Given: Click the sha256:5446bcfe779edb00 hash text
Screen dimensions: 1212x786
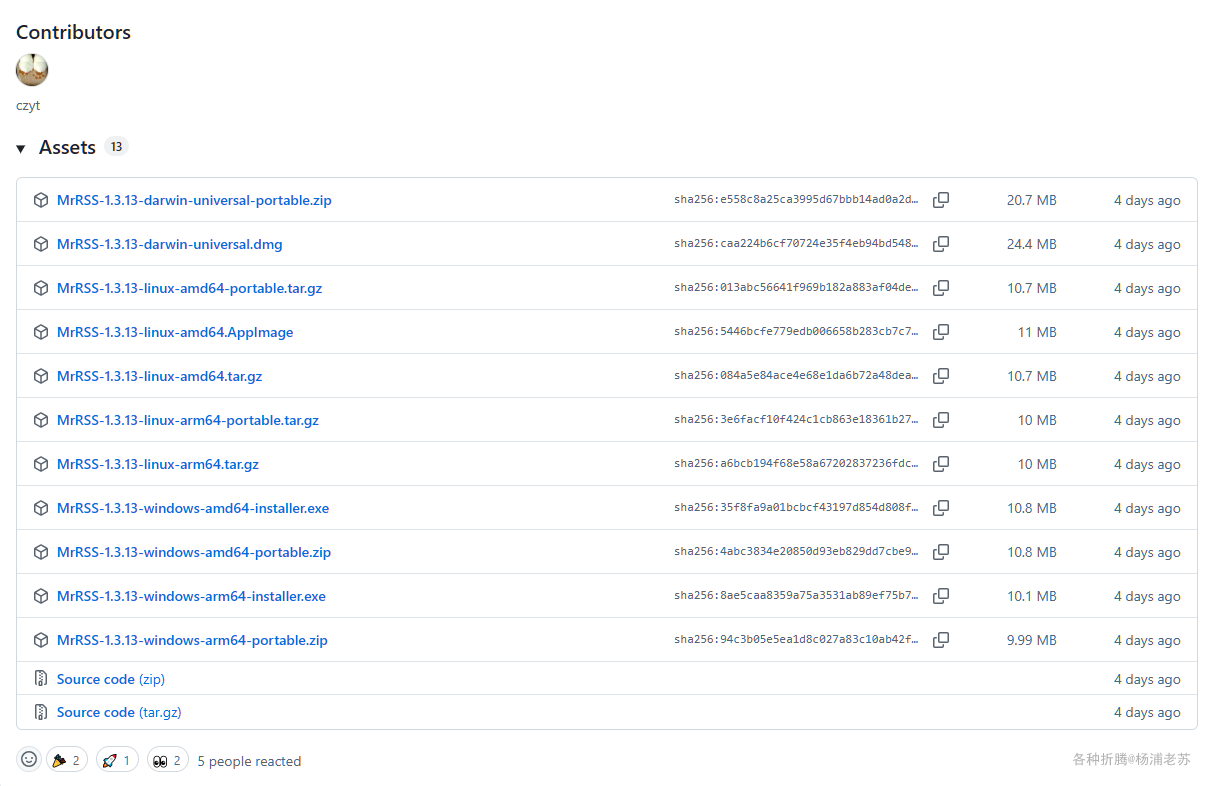Looking at the screenshot, I should point(796,332).
